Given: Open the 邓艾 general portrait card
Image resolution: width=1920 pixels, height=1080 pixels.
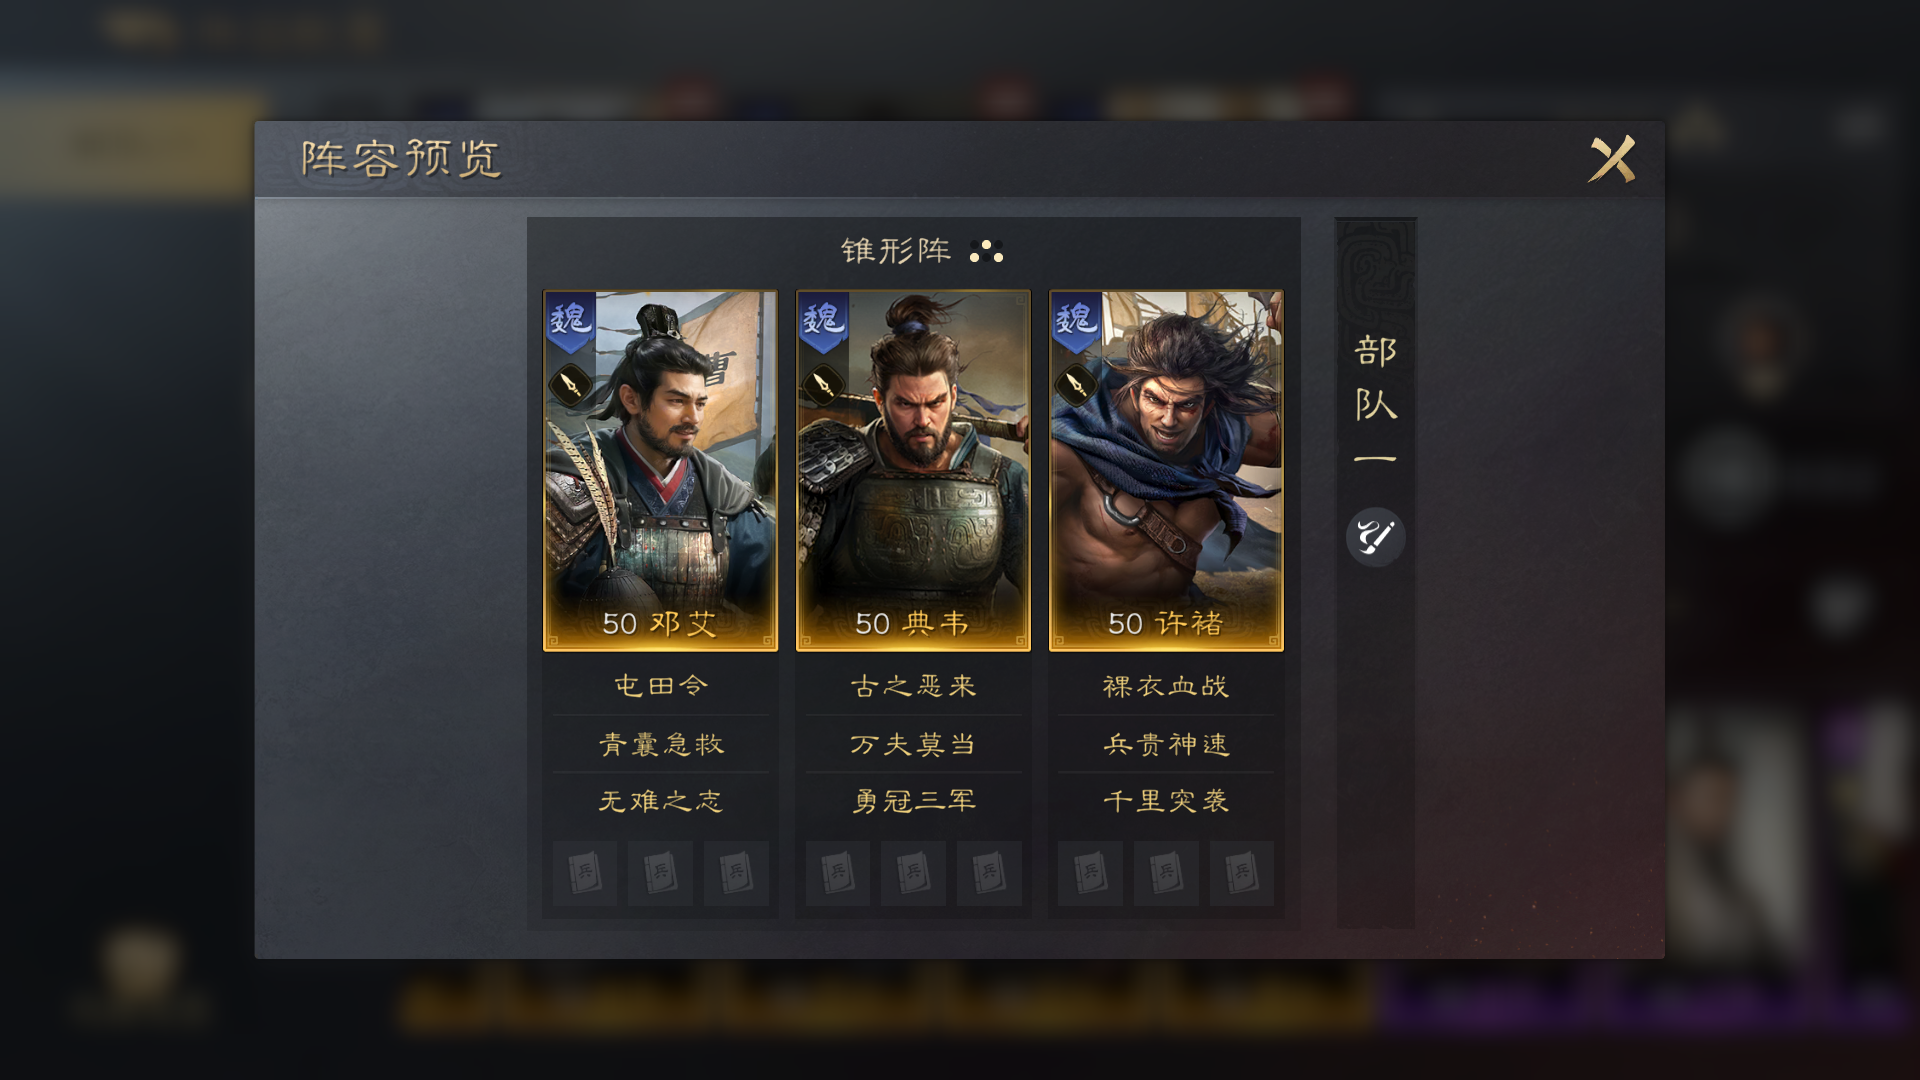Looking at the screenshot, I should (660, 471).
